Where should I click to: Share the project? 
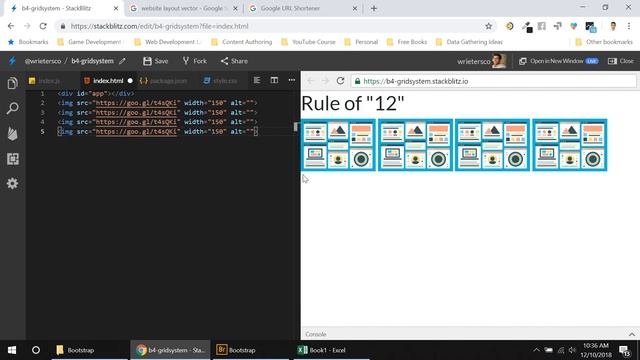(x=234, y=61)
